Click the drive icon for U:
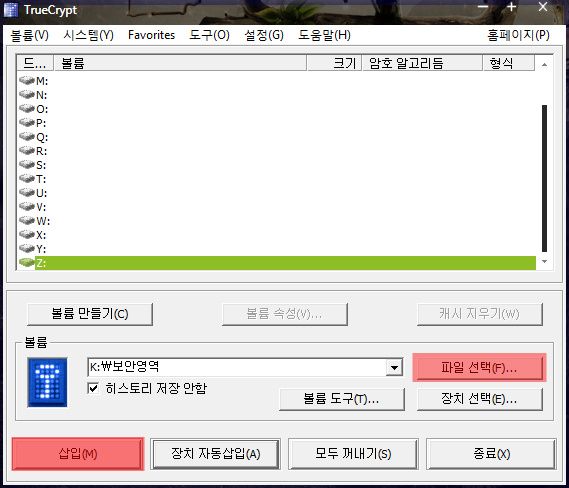Image resolution: width=569 pixels, height=488 pixels. (27, 192)
